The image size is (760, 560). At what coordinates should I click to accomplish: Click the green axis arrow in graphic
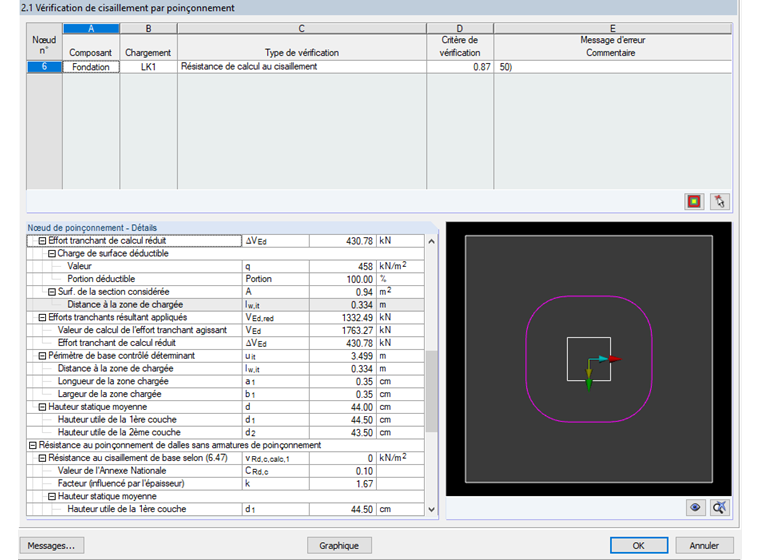[x=589, y=386]
